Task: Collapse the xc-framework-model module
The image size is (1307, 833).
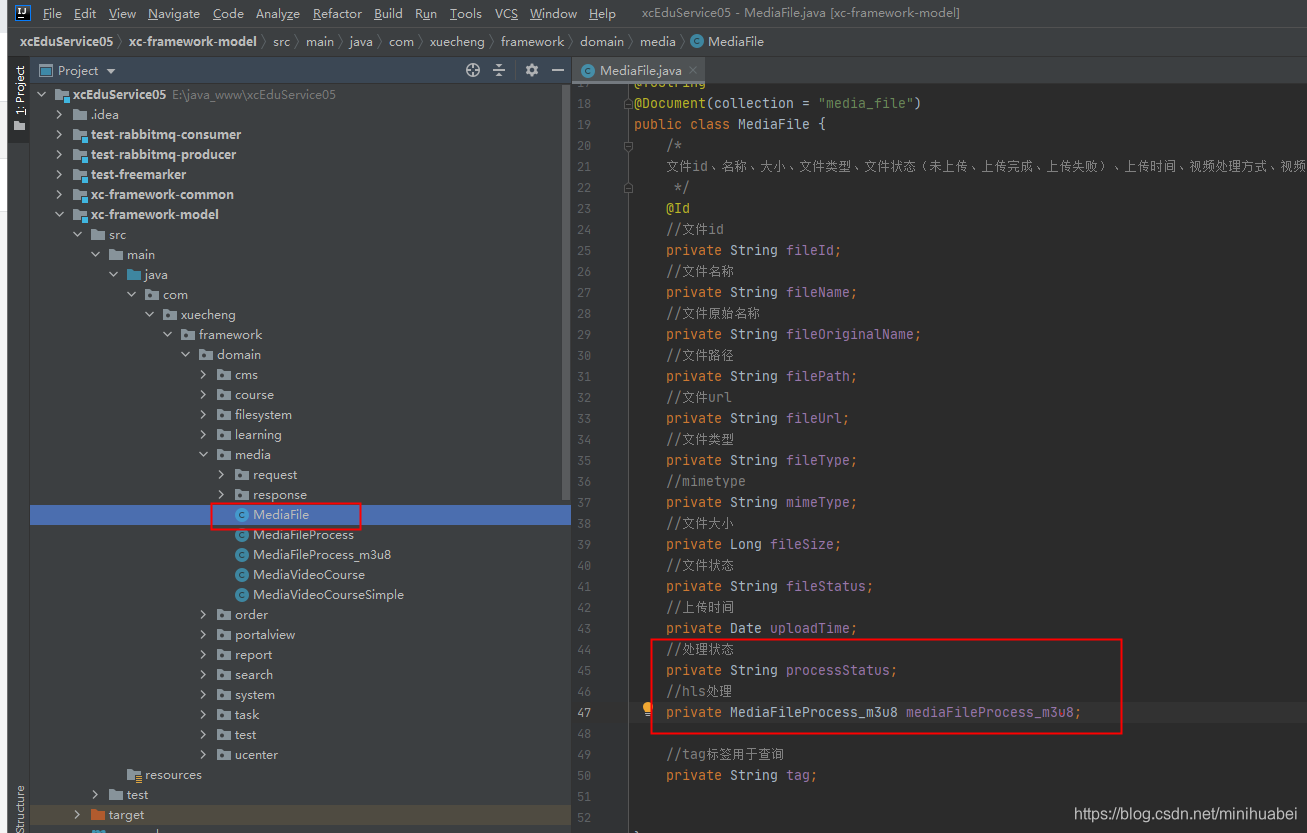Action: [x=60, y=215]
